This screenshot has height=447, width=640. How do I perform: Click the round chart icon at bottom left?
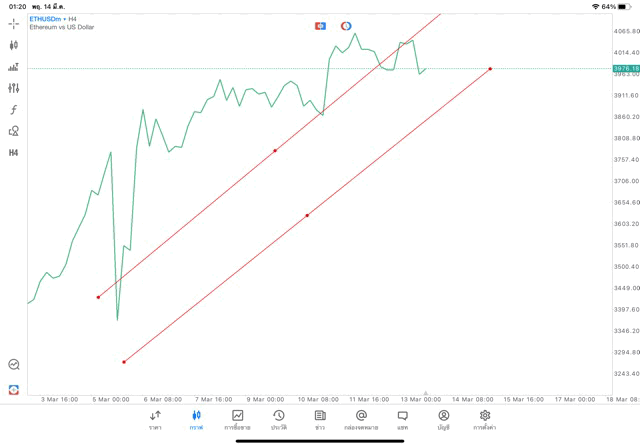point(14,365)
